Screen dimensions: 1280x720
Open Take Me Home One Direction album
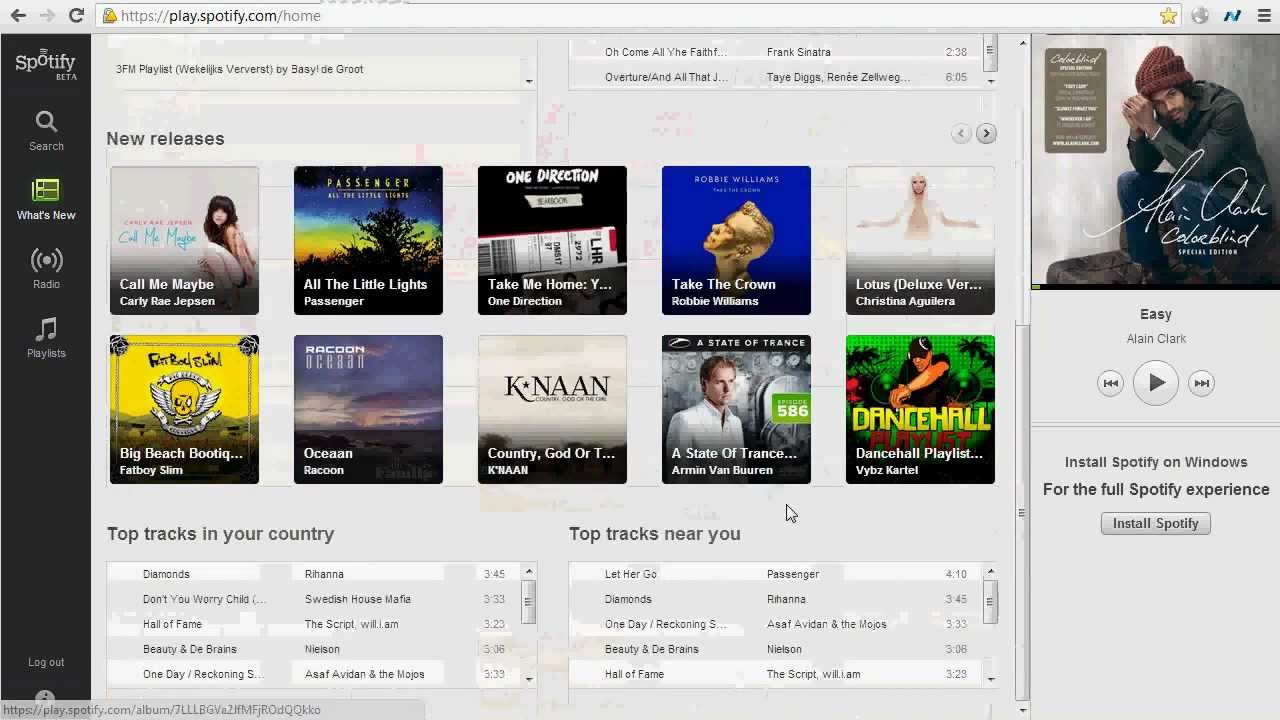click(552, 240)
